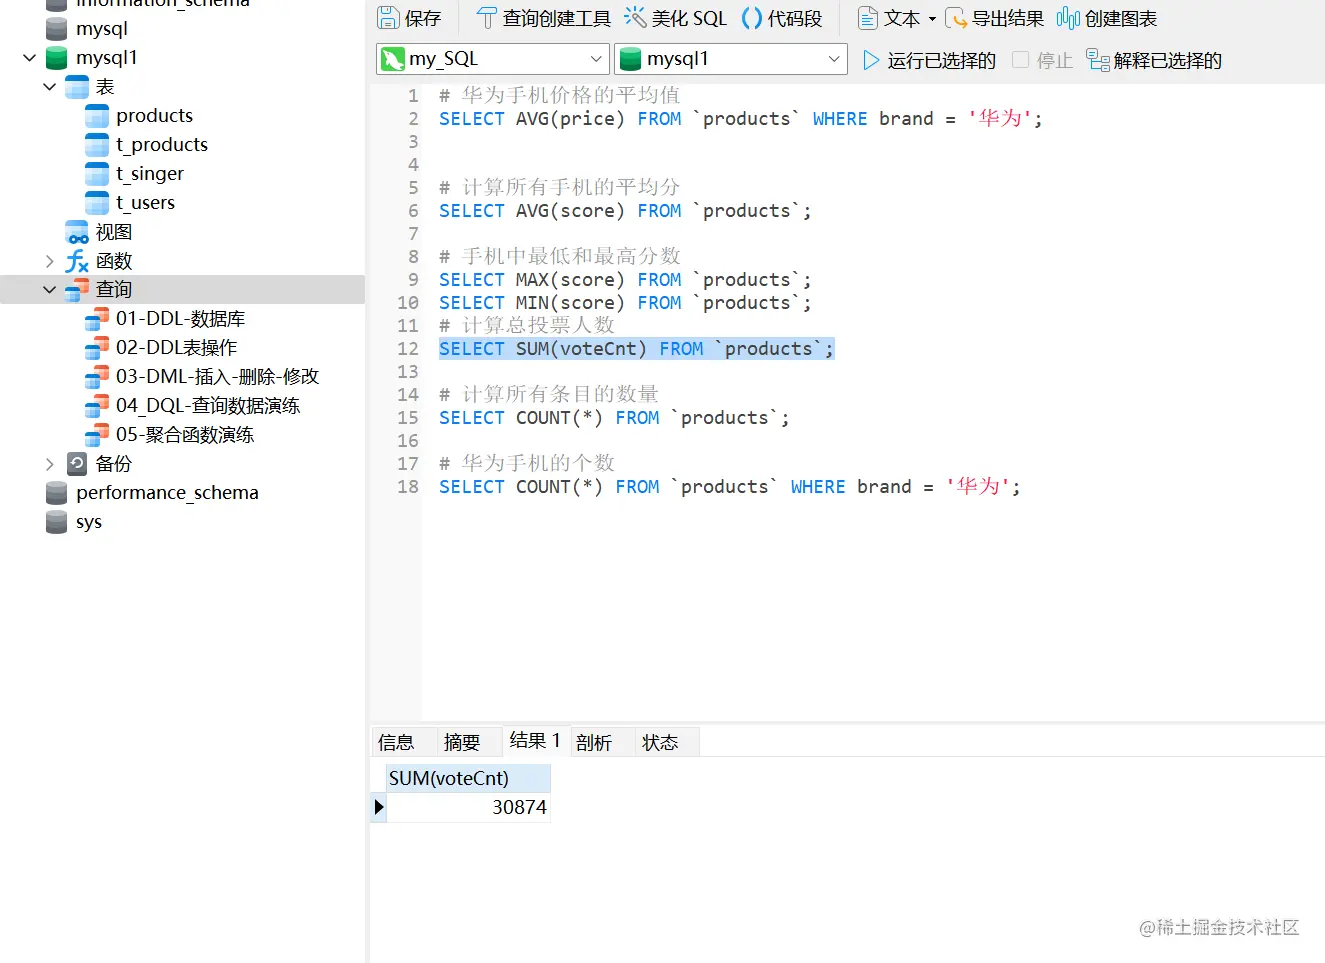
Task: Click the 03-DML query file icon
Action: [x=97, y=377]
